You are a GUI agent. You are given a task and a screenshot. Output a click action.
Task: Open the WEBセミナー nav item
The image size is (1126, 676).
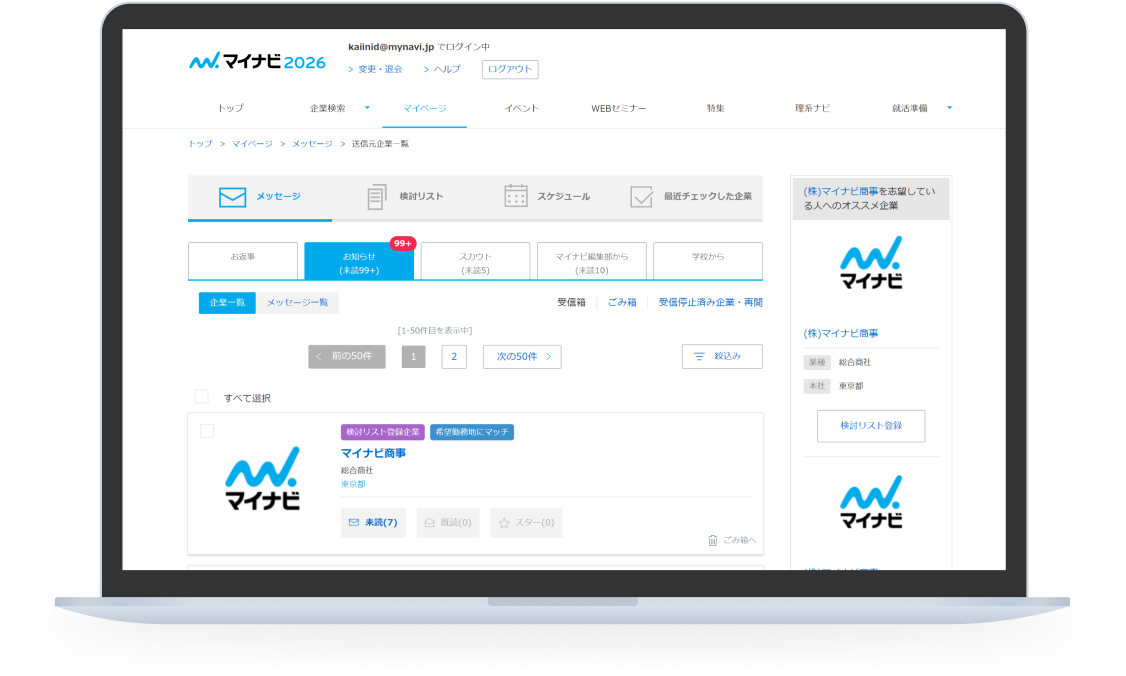pyautogui.click(x=618, y=108)
